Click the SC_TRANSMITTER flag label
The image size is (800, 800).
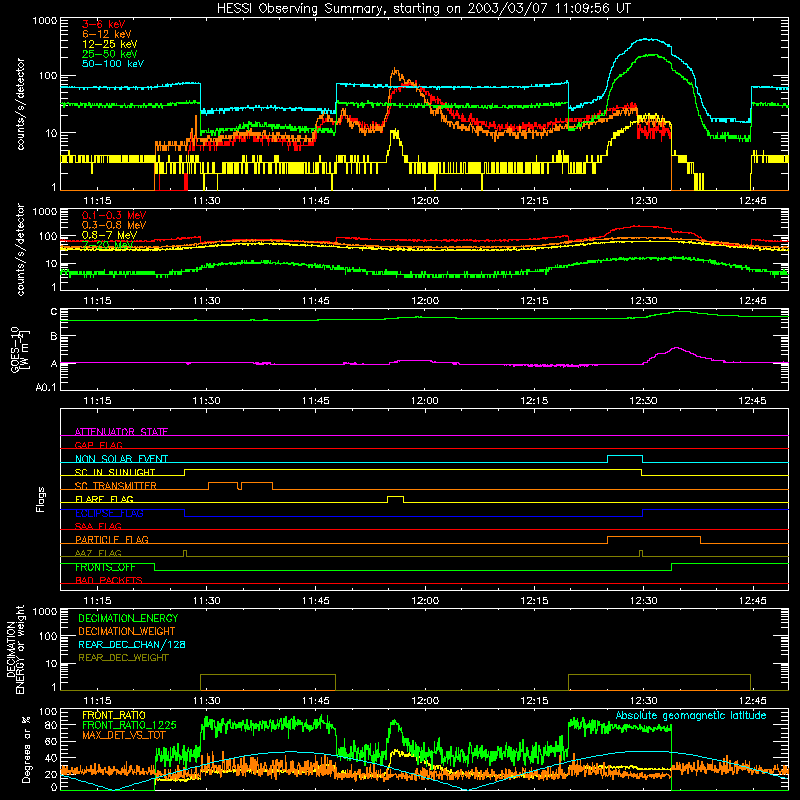[x=116, y=486]
